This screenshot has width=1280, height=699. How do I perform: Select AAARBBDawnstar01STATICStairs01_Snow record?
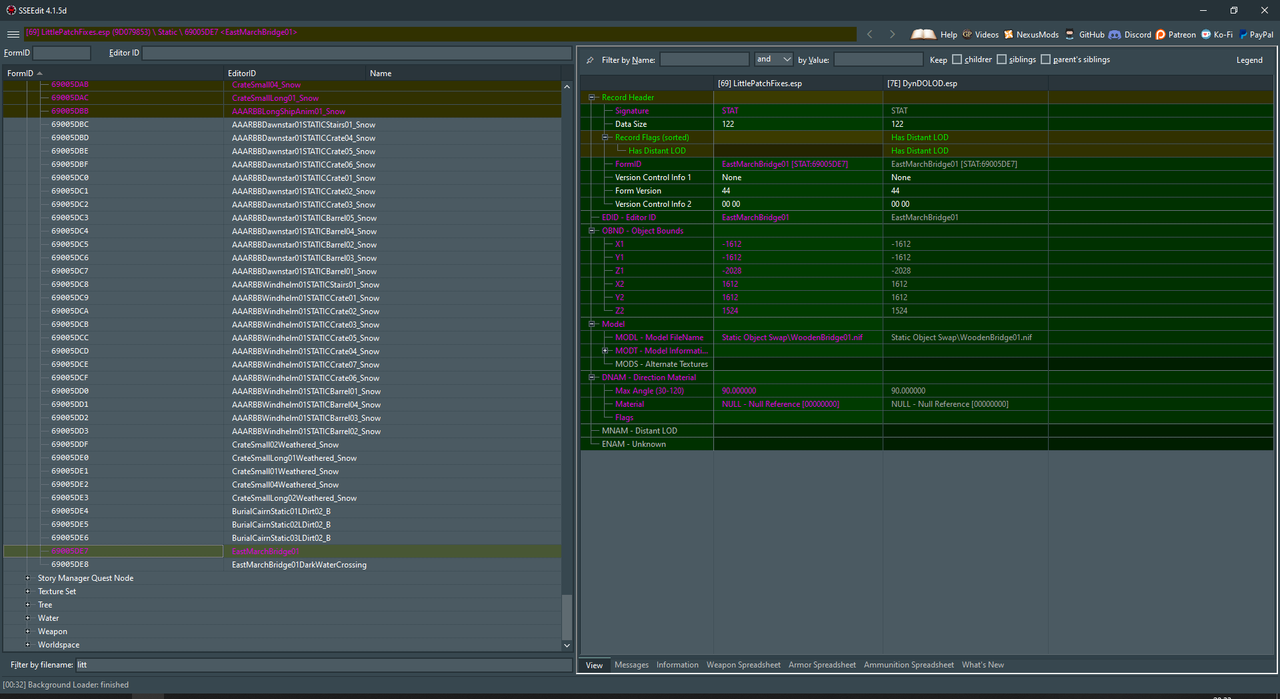(304, 125)
